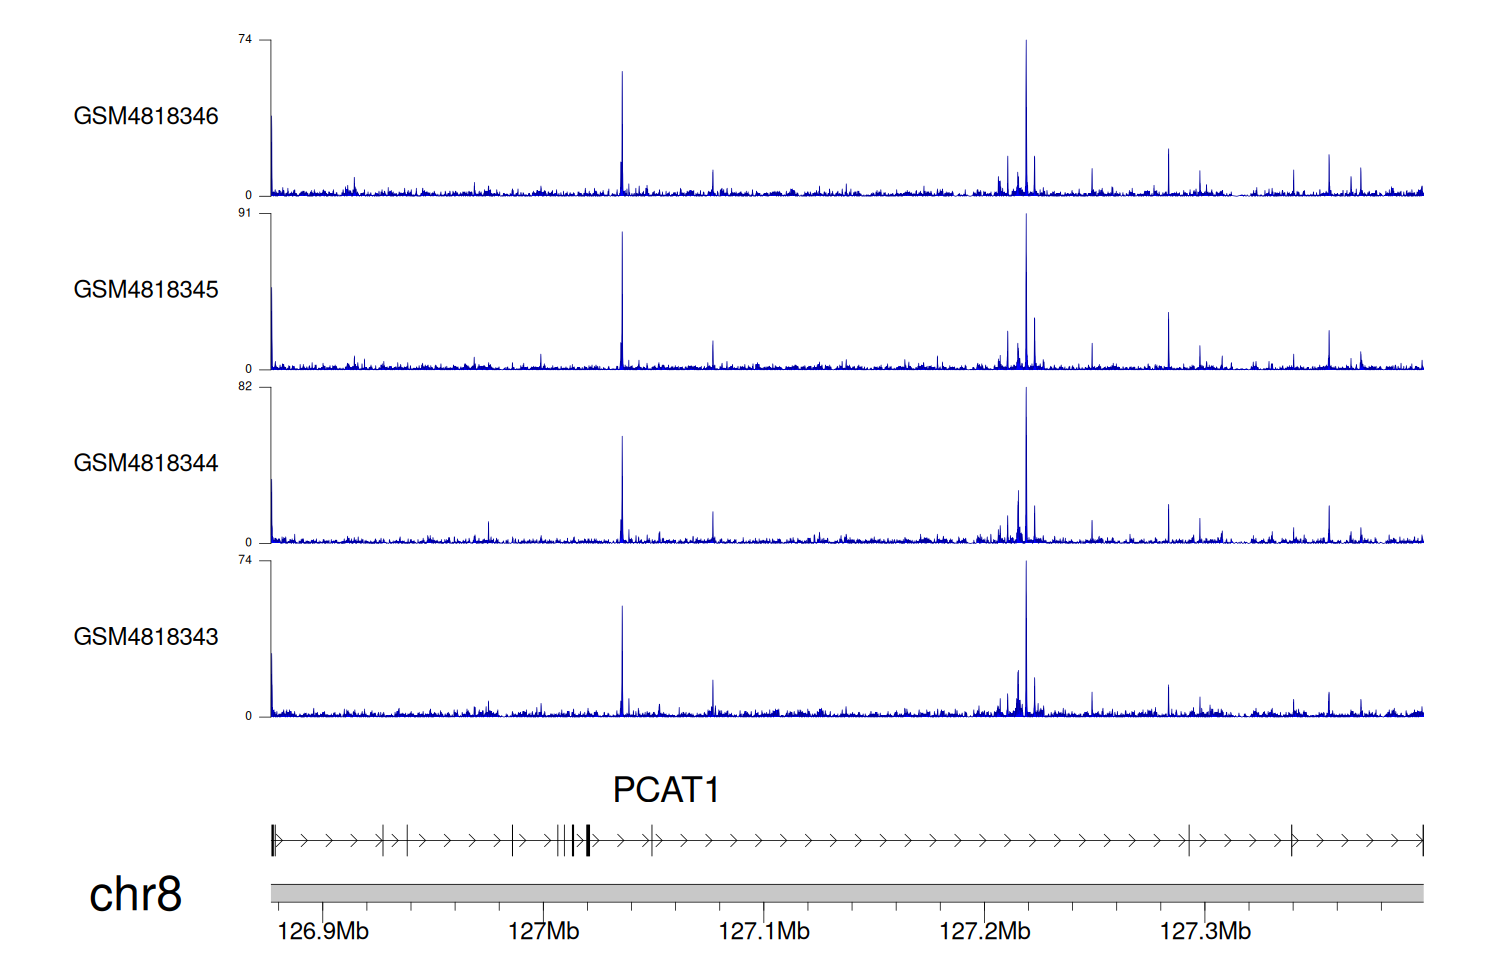This screenshot has width=1500, height=980.
Task: Click the 127.2Mb axis tick label
Action: tap(984, 932)
